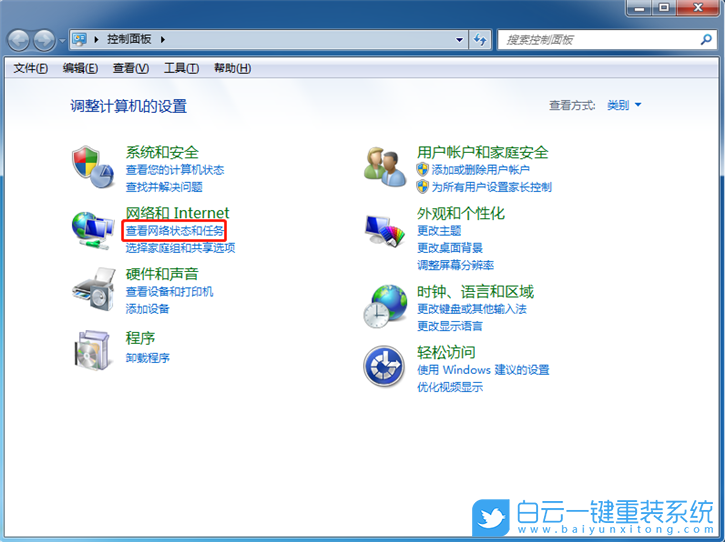Open the Network and Internet globe icon
This screenshot has width=725, height=542.
(93, 229)
